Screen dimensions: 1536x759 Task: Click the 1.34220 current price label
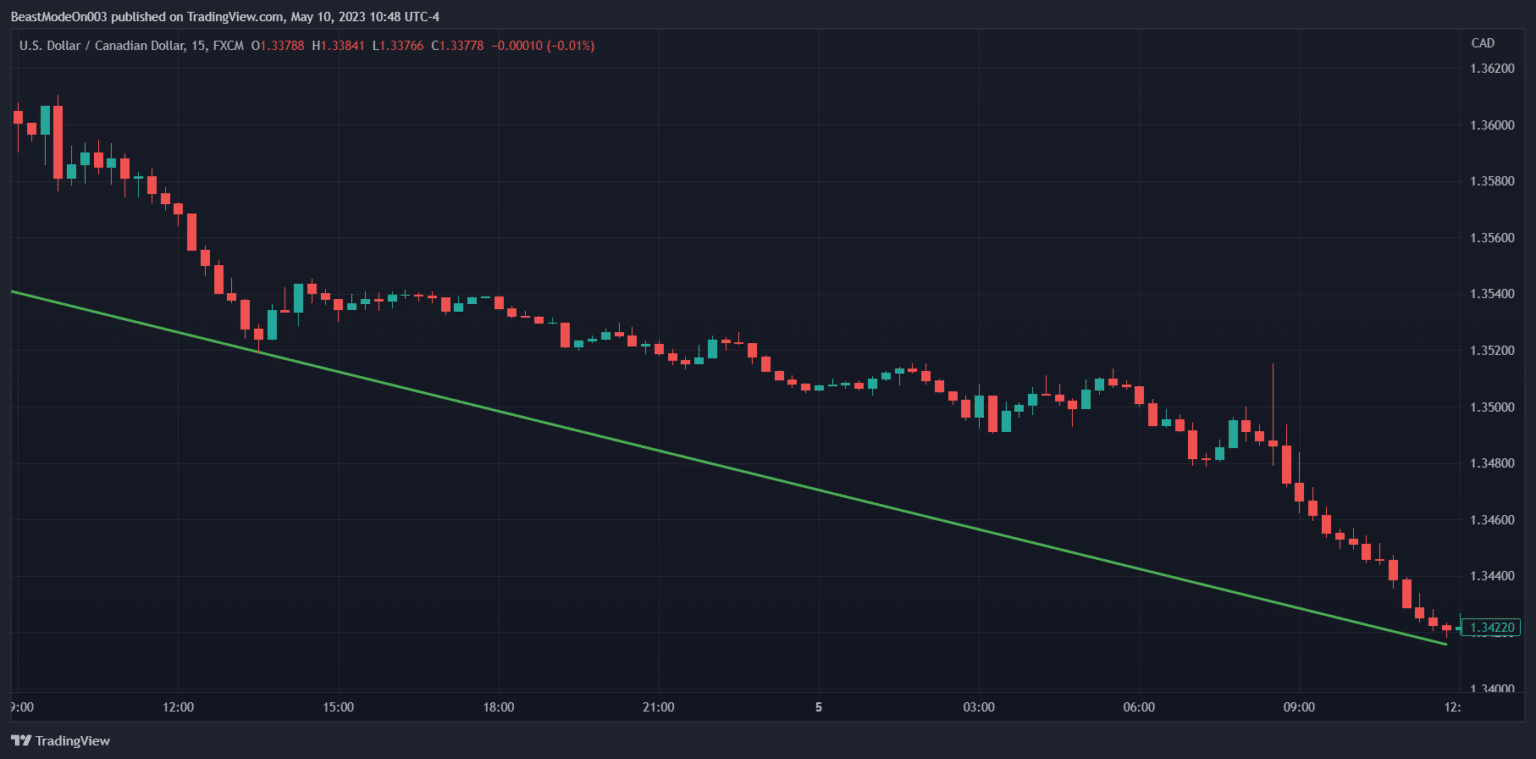click(1491, 628)
